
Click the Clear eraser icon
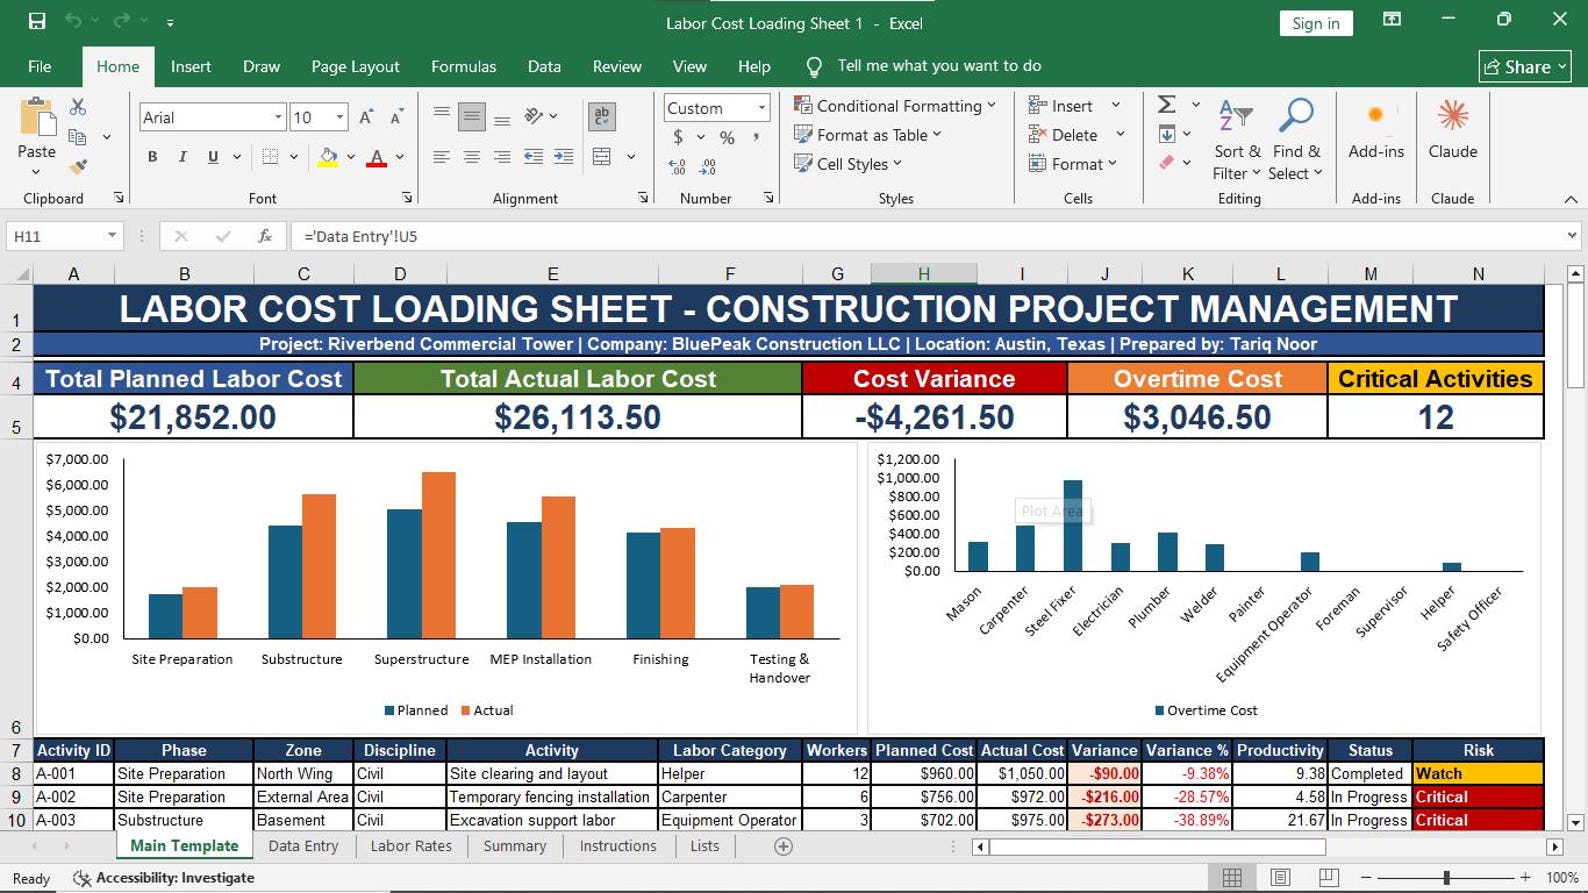pos(1166,163)
